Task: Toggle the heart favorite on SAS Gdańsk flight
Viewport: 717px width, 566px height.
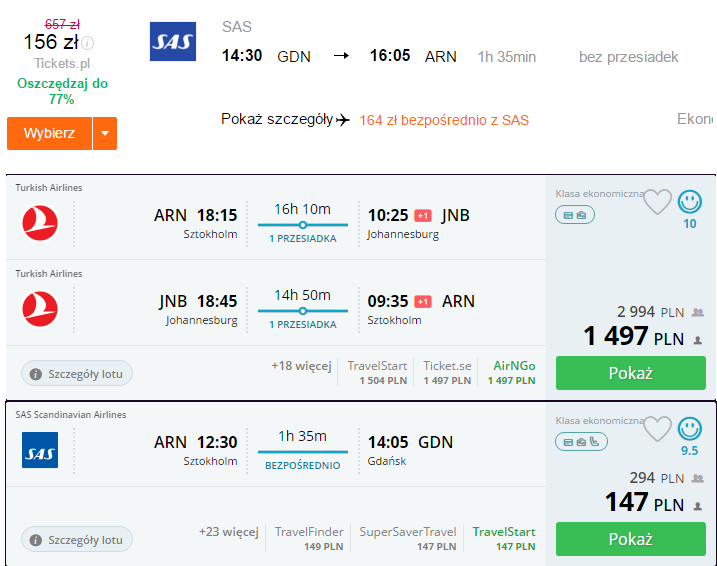Action: point(658,428)
